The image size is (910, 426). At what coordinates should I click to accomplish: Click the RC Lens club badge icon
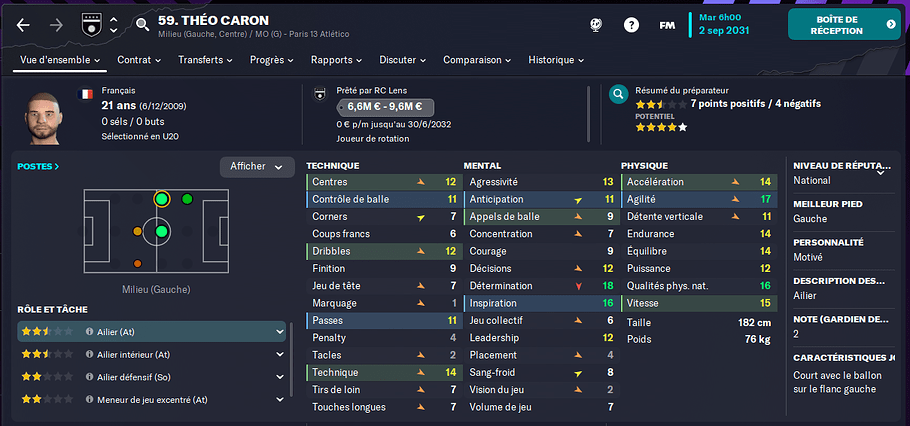[x=319, y=96]
